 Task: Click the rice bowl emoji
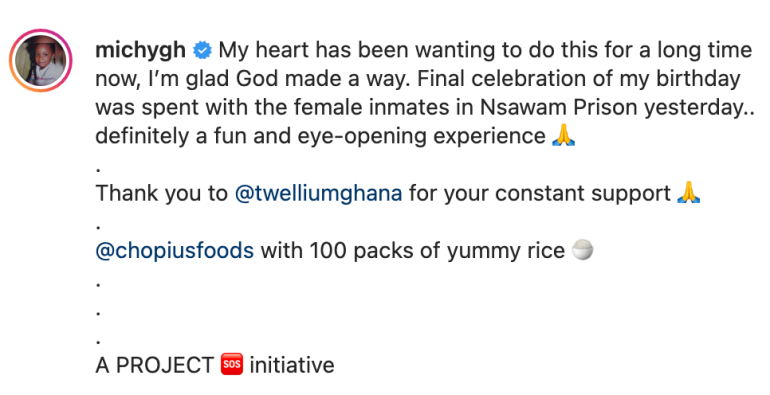pos(583,250)
